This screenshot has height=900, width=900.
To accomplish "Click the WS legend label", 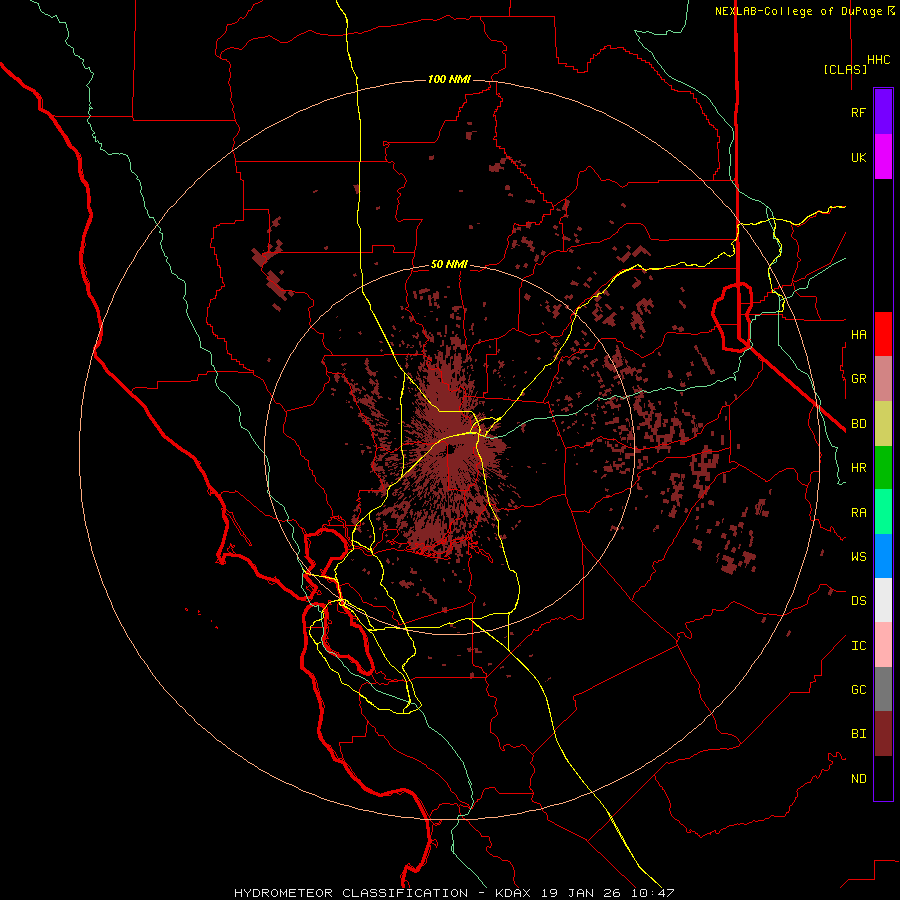I will pyautogui.click(x=858, y=556).
